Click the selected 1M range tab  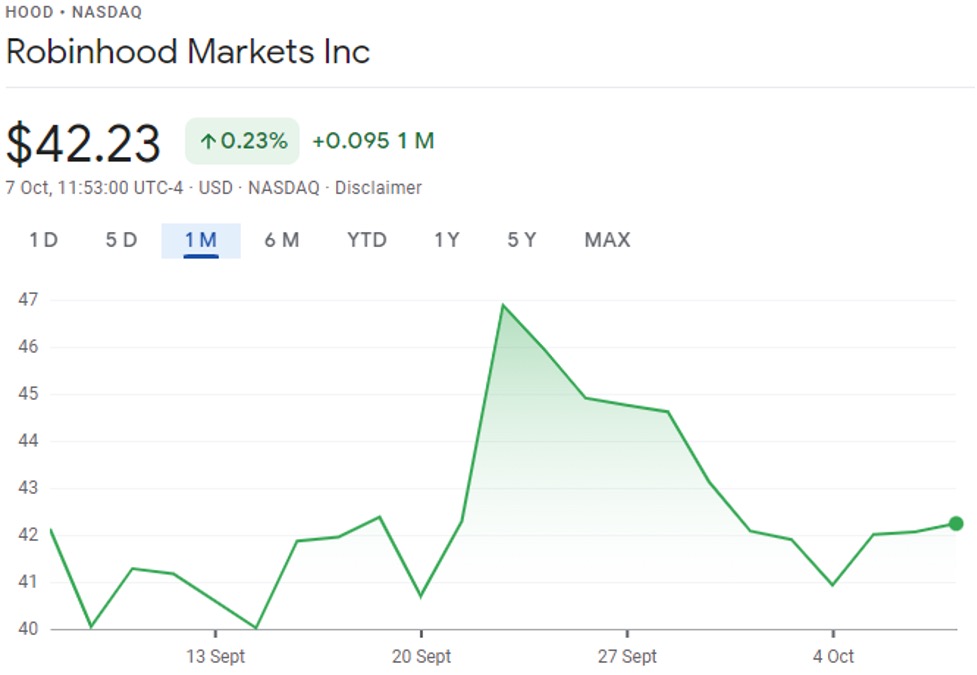coord(201,240)
